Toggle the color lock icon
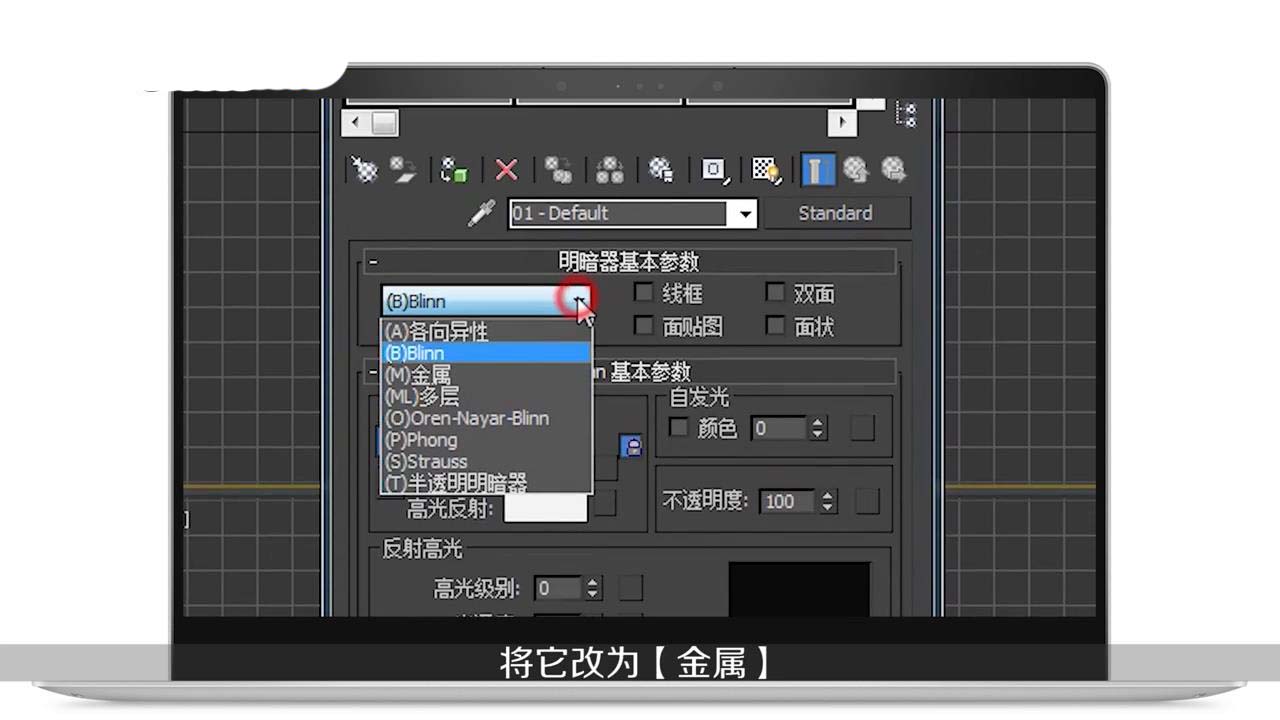 pyautogui.click(x=631, y=446)
